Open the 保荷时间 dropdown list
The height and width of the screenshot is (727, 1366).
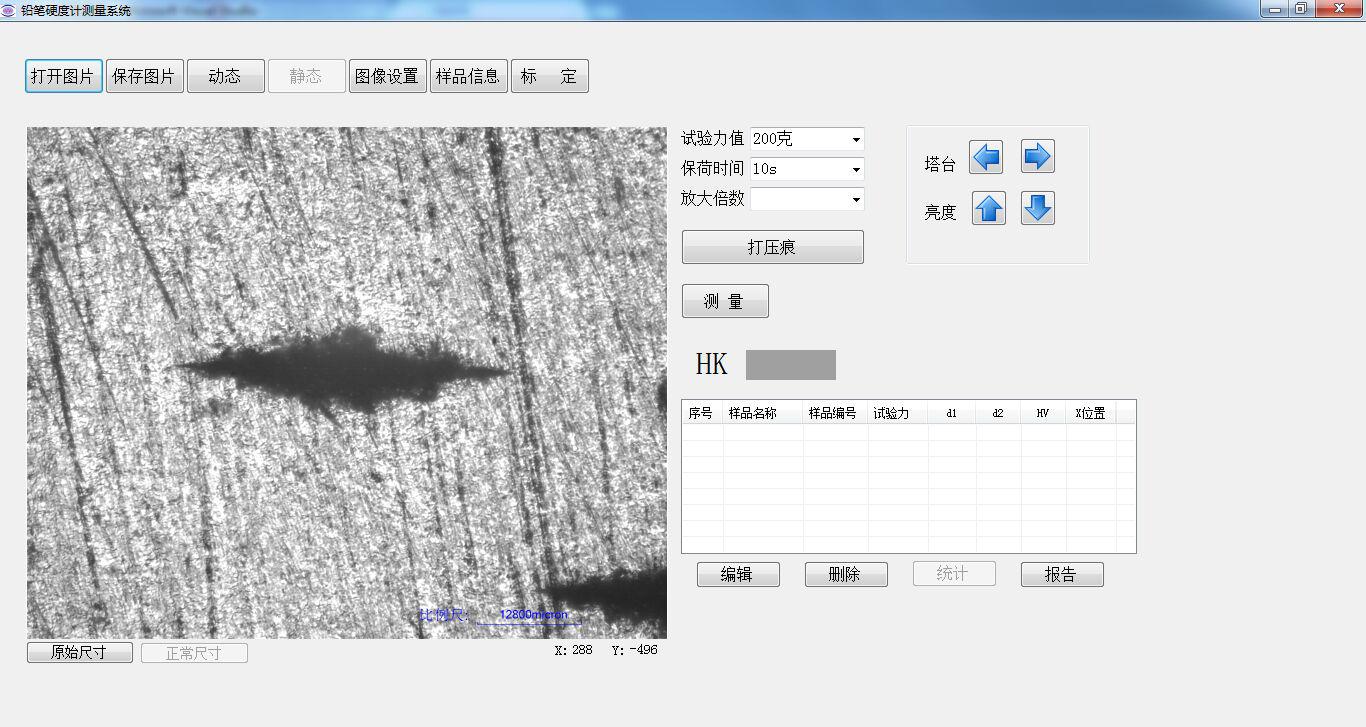tap(856, 170)
